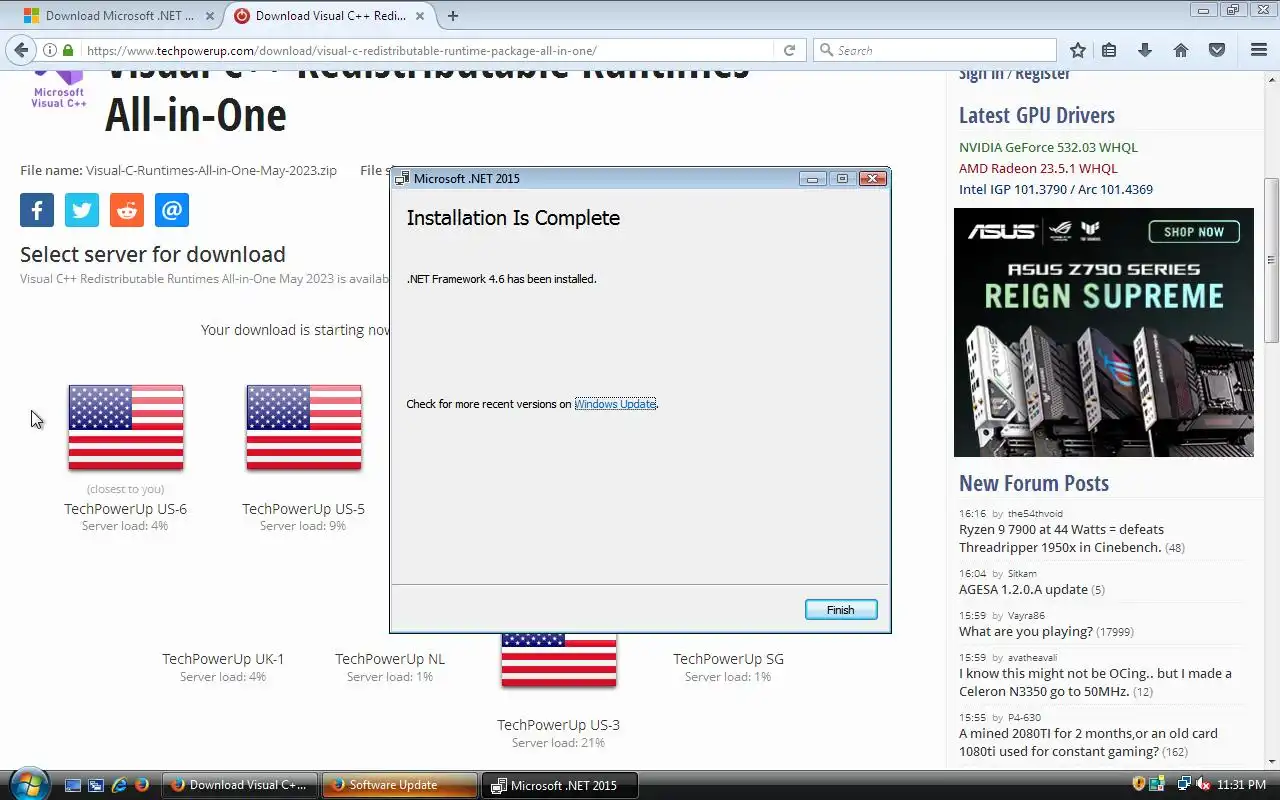Open a new tab with plus button
This screenshot has width=1280, height=800.
coord(453,16)
